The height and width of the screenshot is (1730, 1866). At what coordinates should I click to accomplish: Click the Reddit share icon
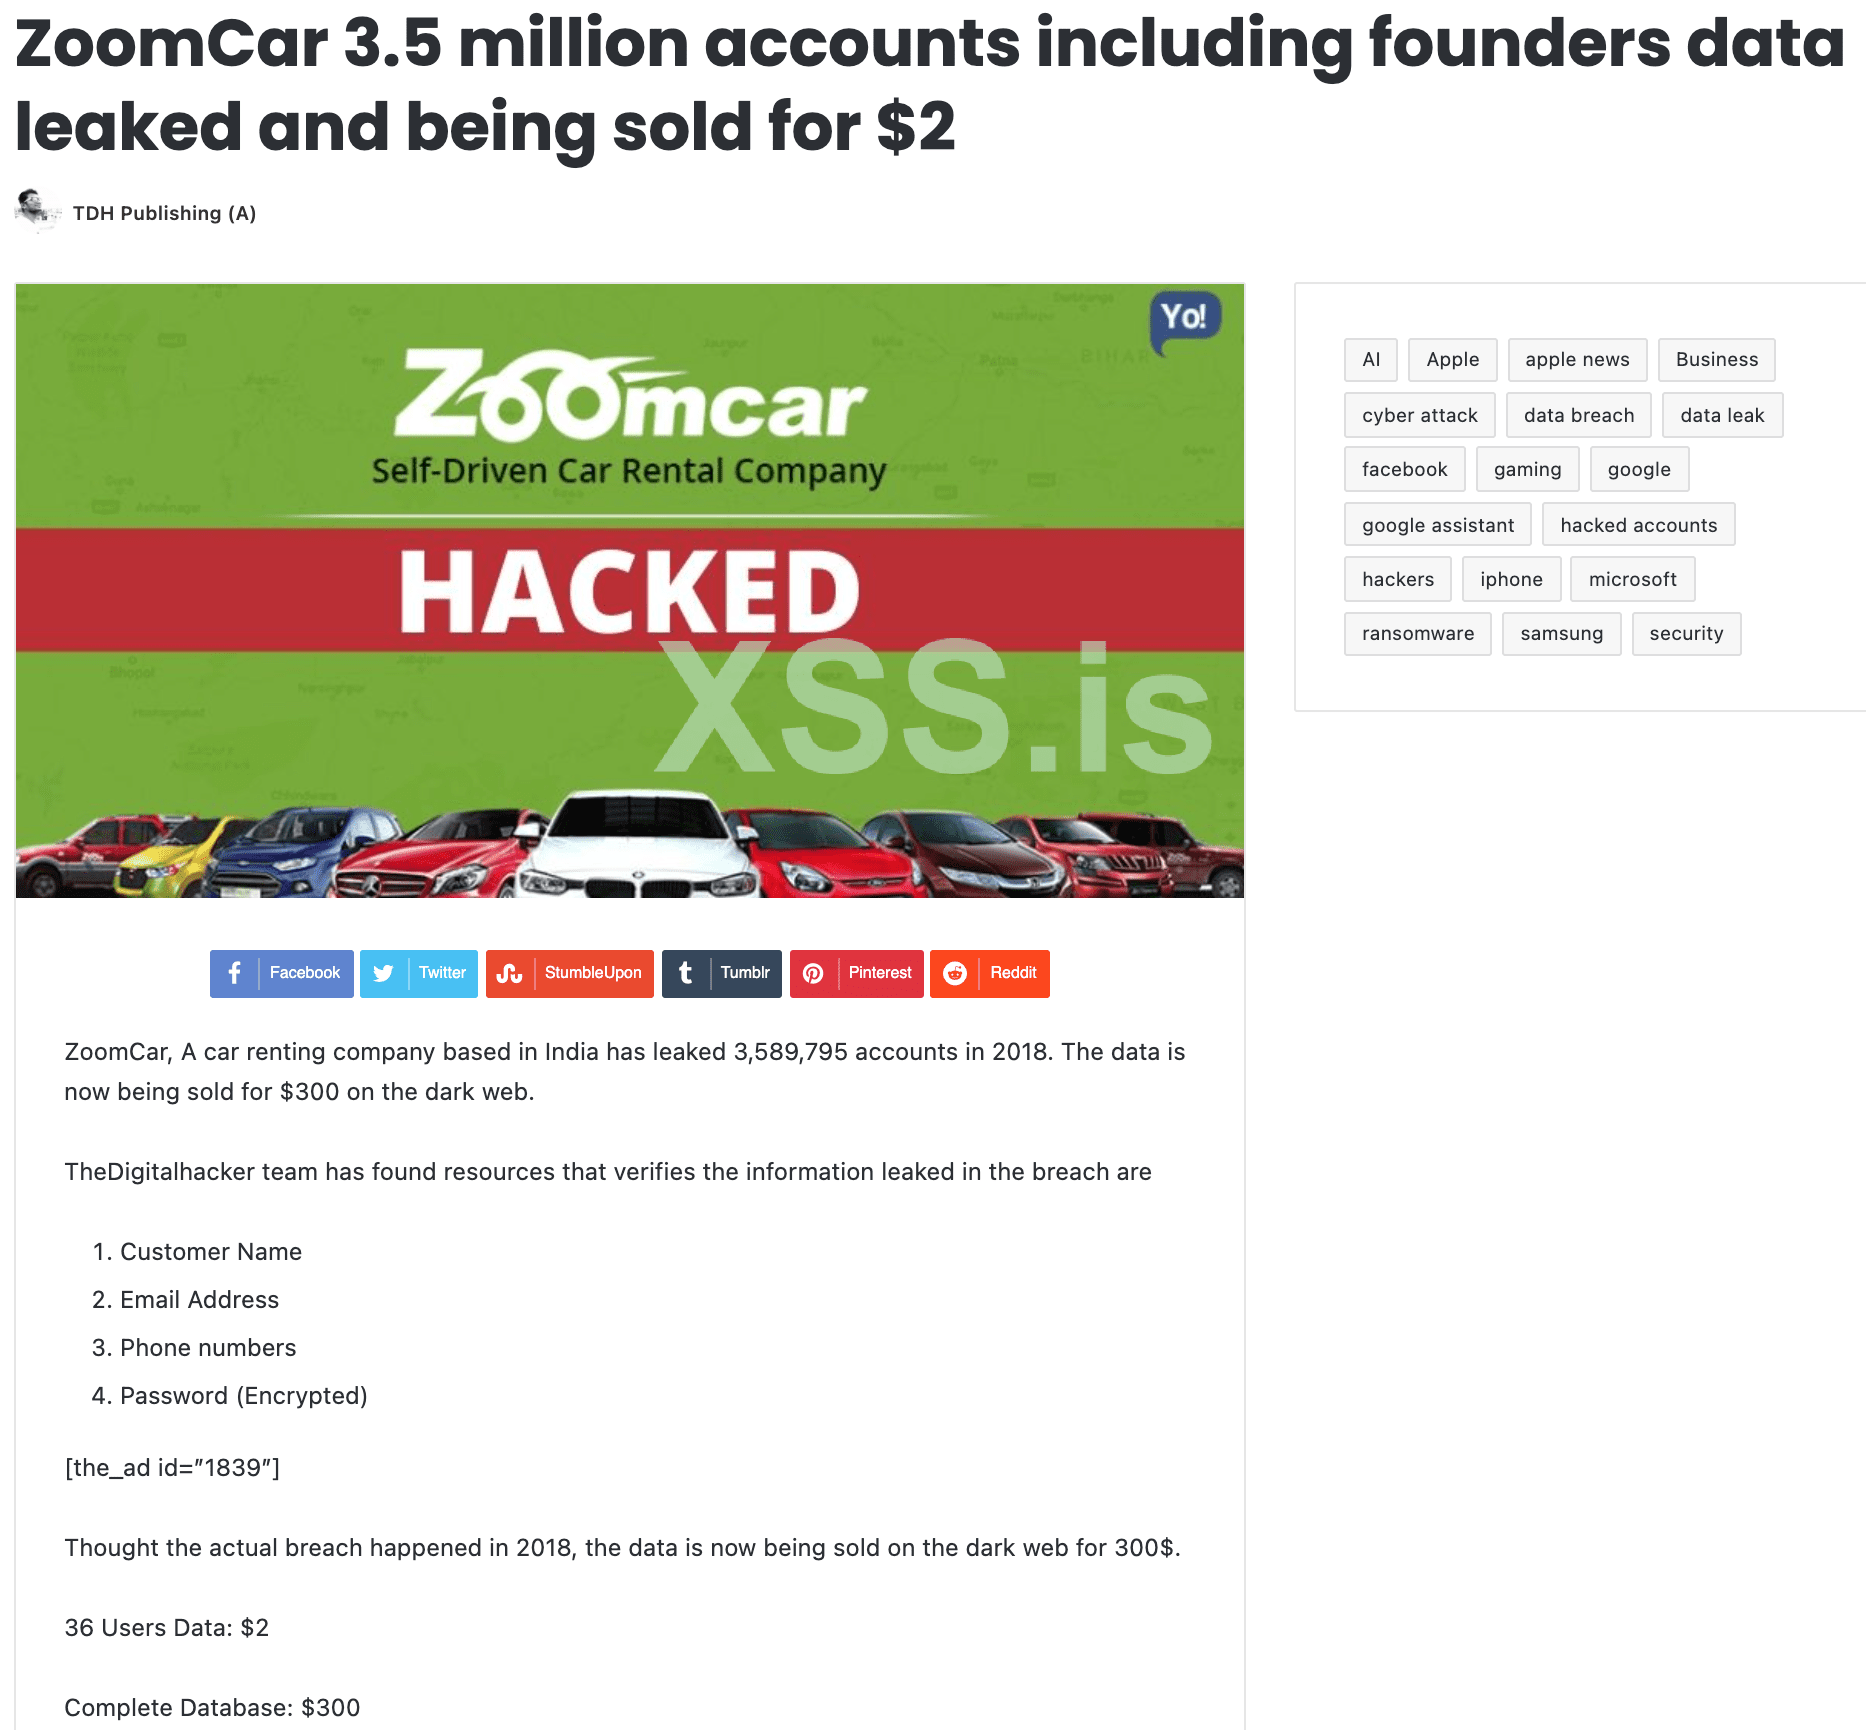coord(955,973)
